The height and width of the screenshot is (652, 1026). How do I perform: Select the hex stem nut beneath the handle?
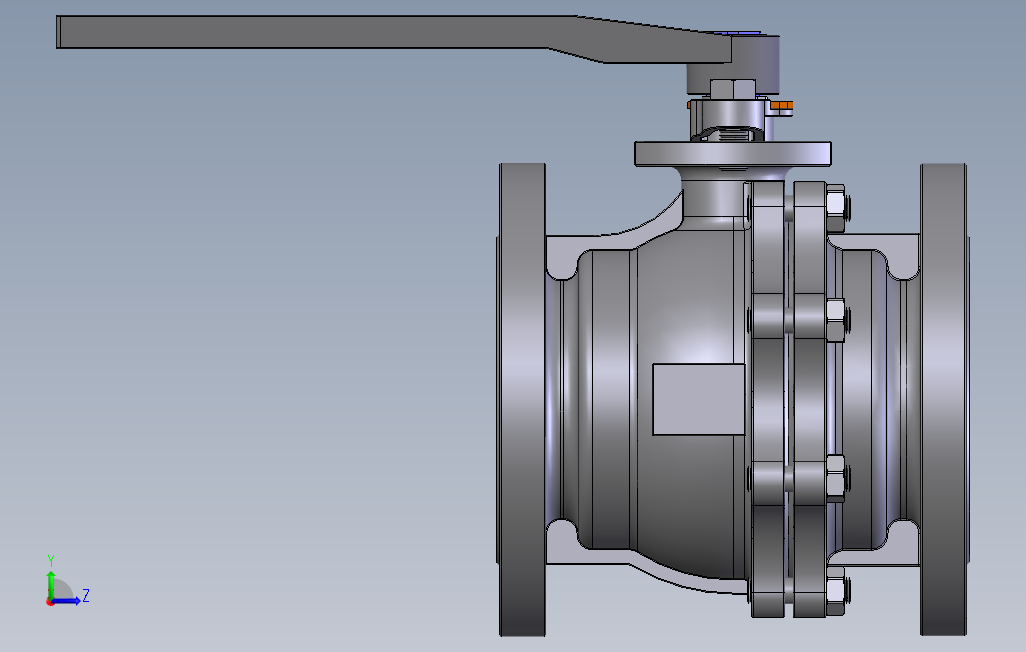(733, 89)
